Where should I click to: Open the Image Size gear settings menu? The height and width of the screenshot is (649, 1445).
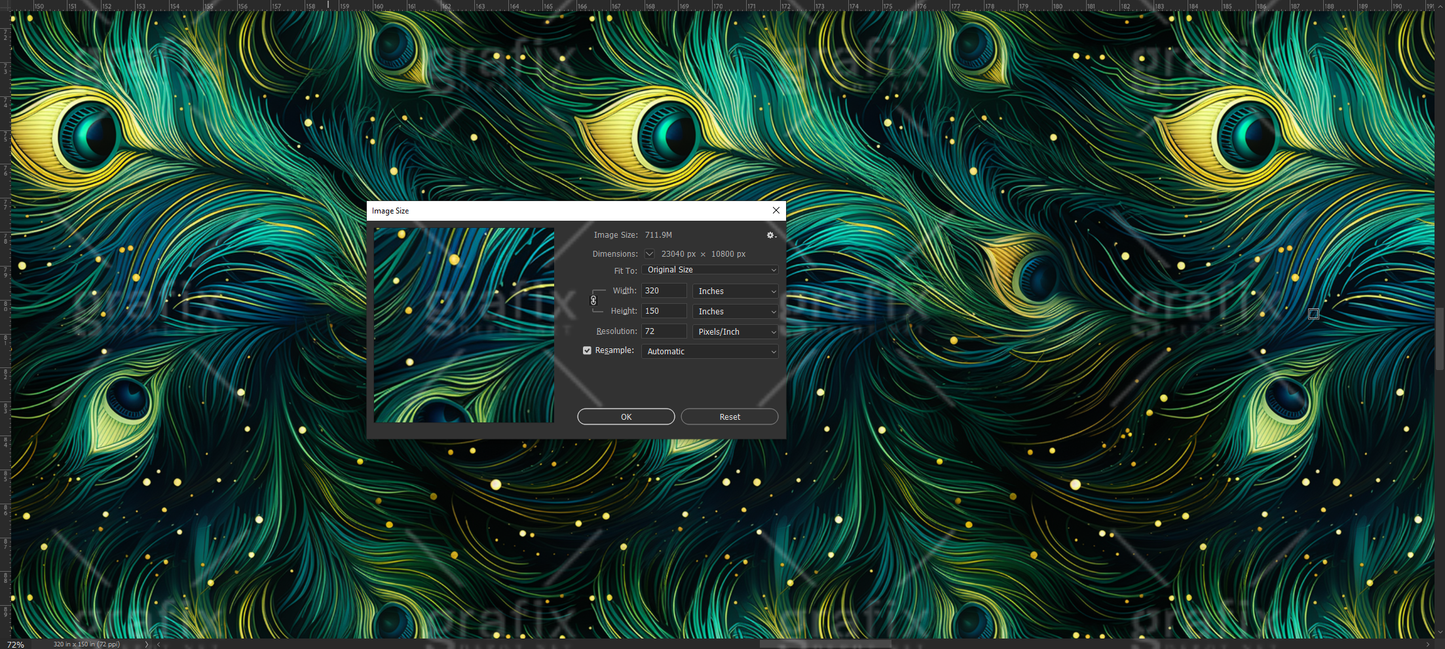770,235
